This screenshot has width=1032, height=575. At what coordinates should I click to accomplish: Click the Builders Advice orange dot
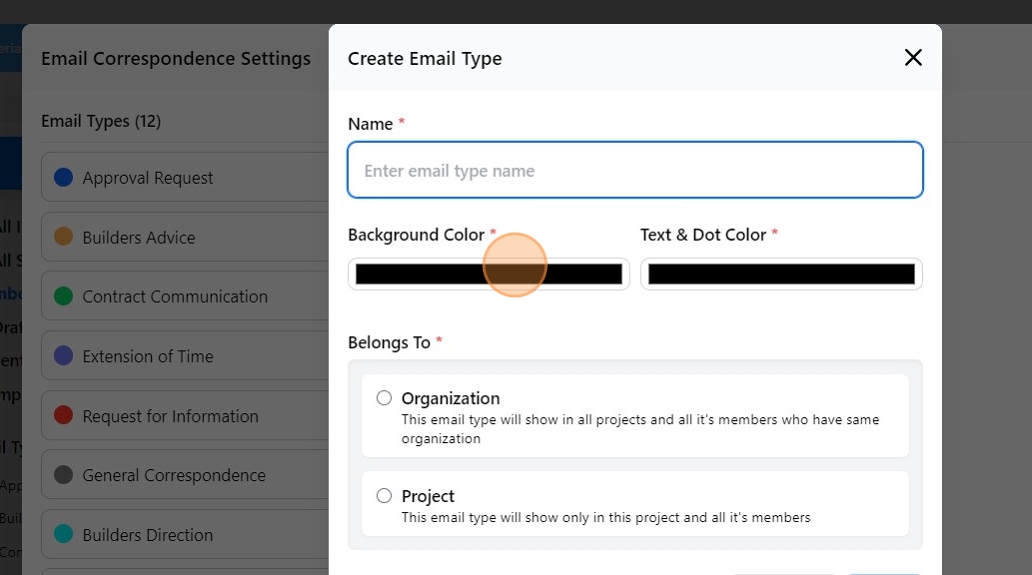tap(63, 237)
